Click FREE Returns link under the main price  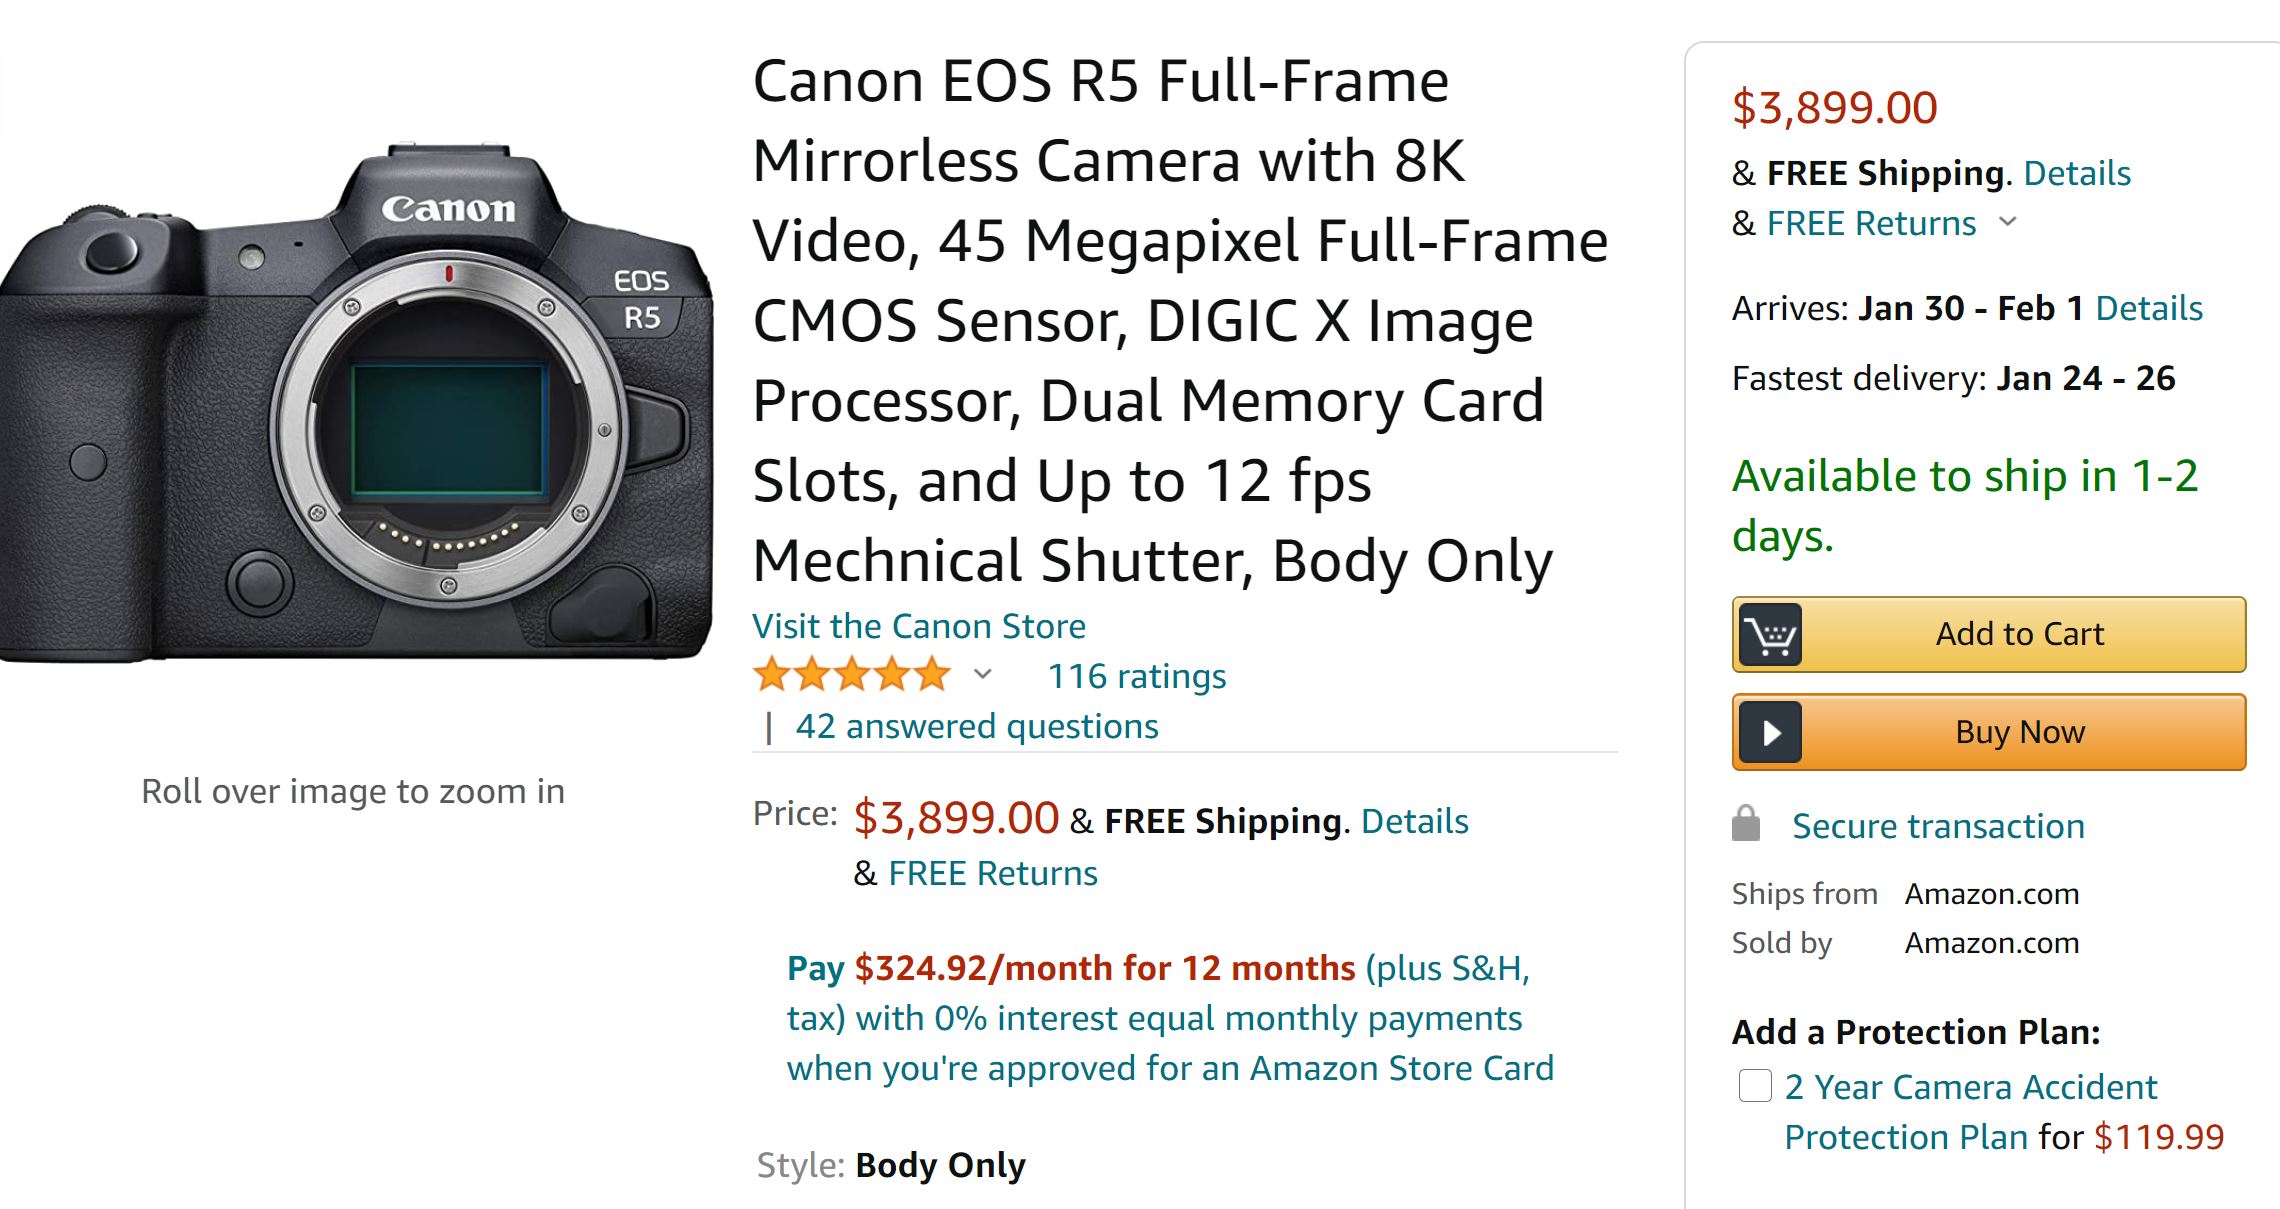click(x=992, y=874)
